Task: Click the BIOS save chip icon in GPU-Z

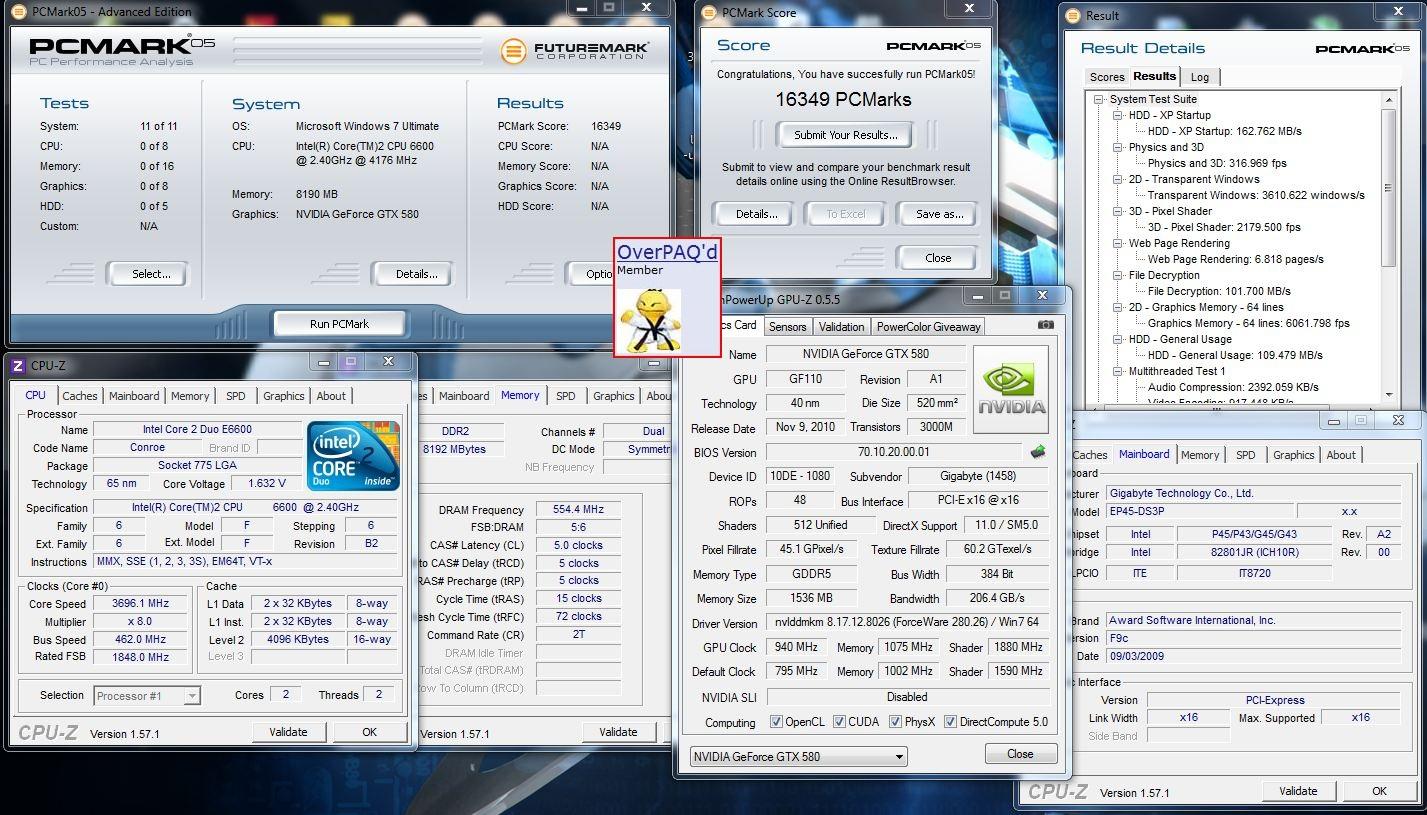Action: pyautogui.click(x=1039, y=452)
